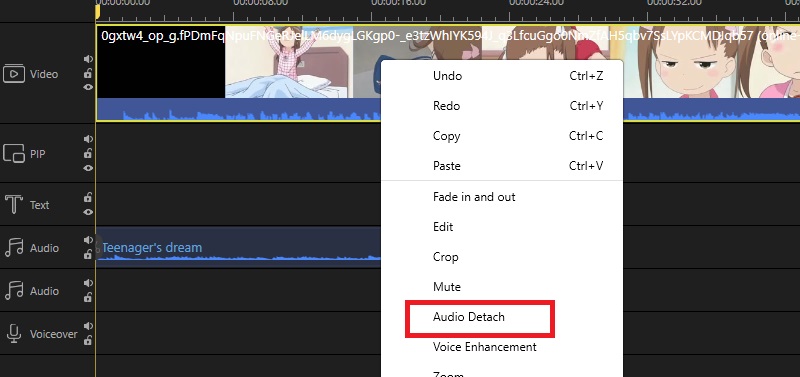Lock the PIP track
This screenshot has height=377, width=800.
coord(88,153)
